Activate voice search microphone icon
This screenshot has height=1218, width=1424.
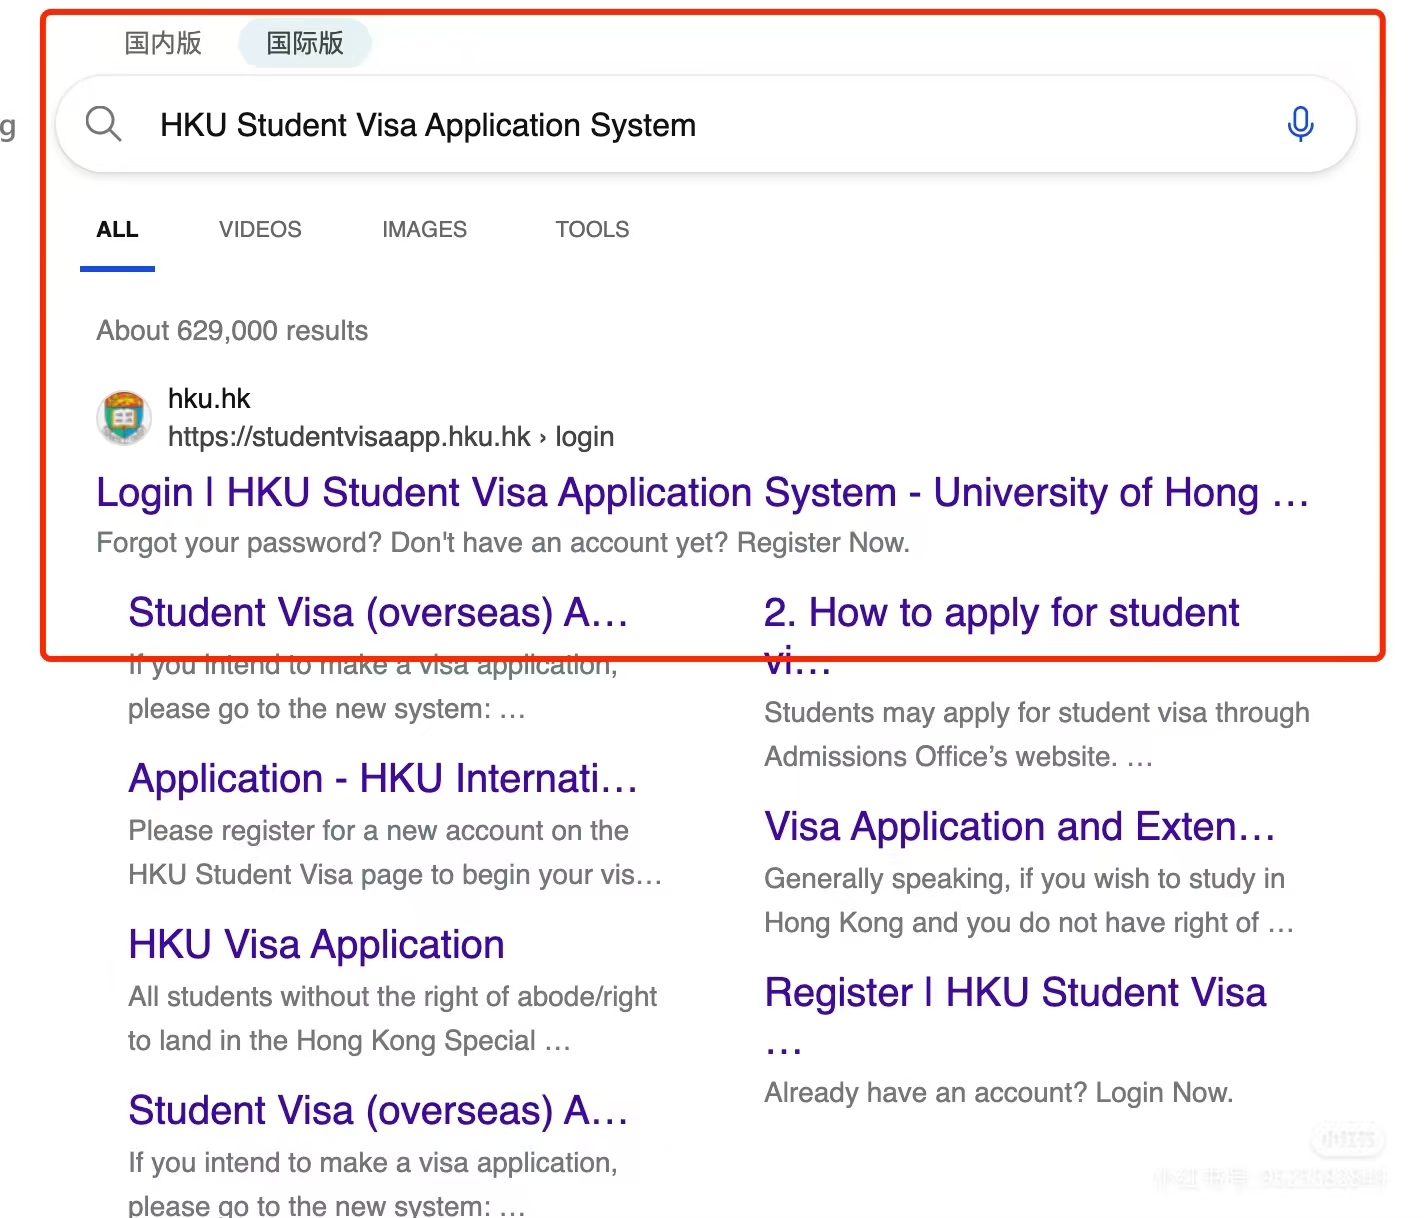click(x=1300, y=125)
